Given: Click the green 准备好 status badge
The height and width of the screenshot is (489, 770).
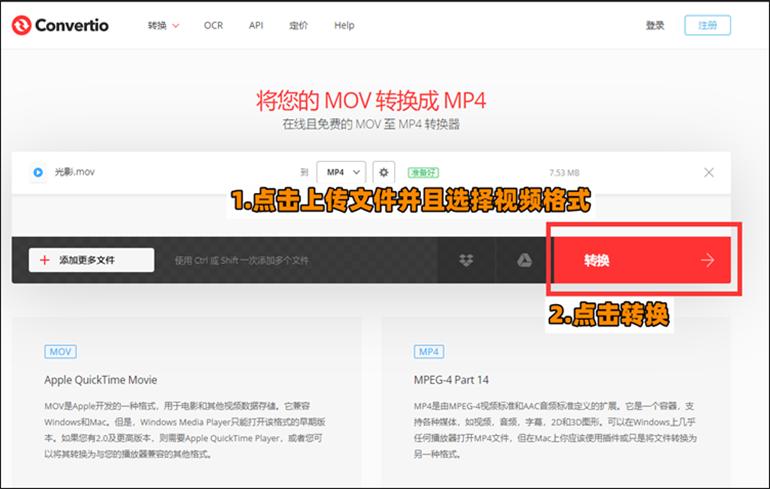Looking at the screenshot, I should click(x=423, y=173).
